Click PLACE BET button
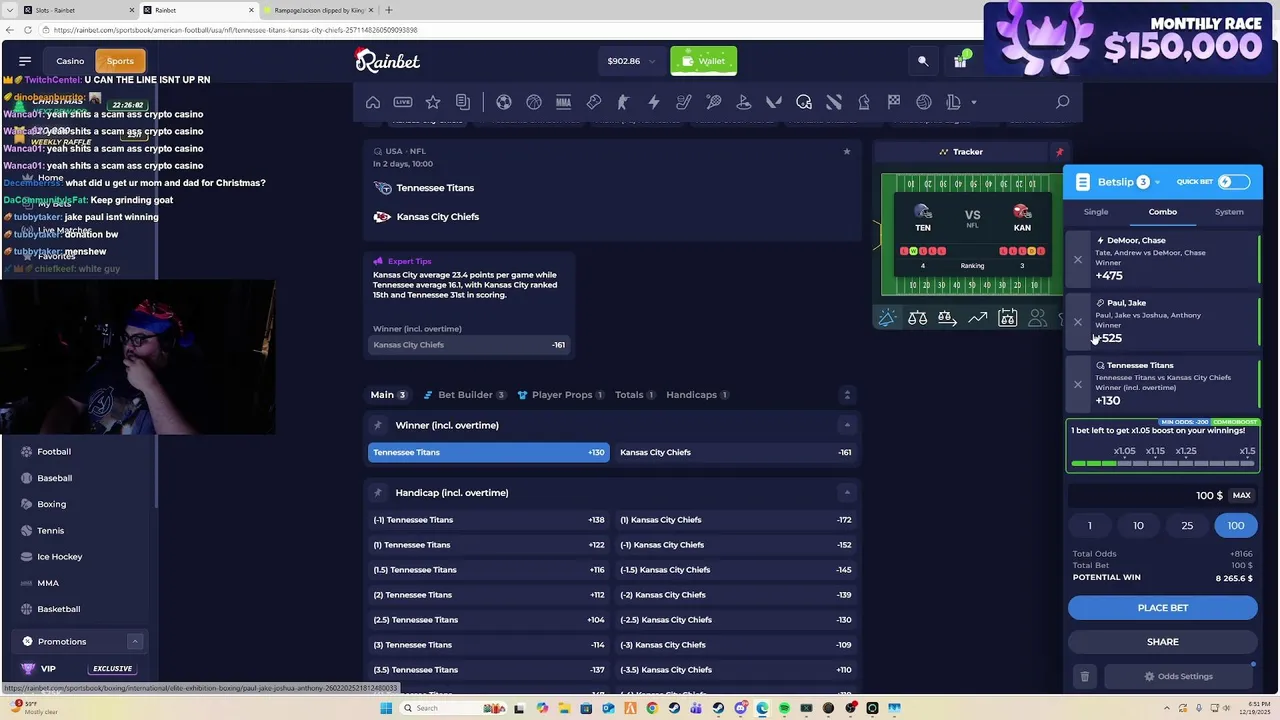Screen dimensions: 1280x720 (1162, 608)
